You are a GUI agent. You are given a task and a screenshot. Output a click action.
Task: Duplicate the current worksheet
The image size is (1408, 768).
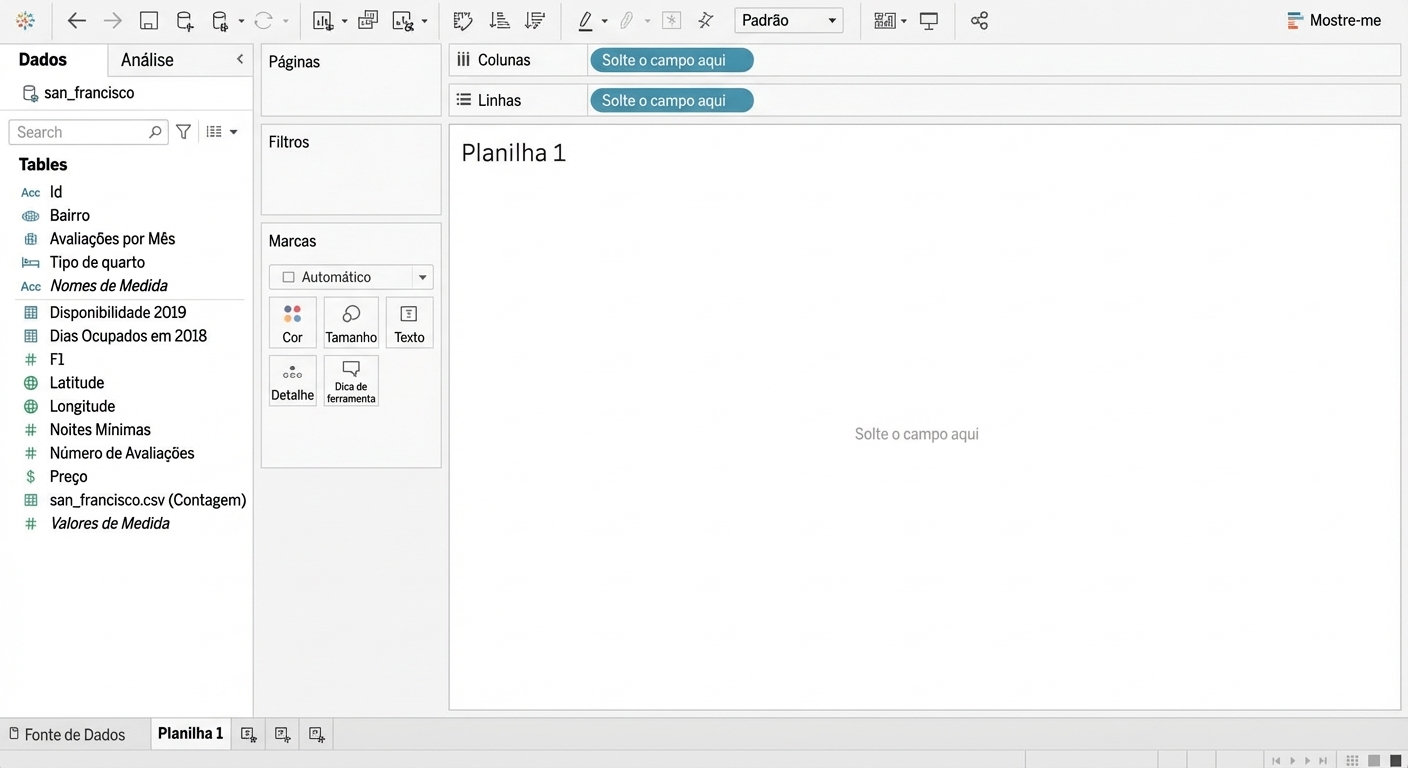point(367,20)
